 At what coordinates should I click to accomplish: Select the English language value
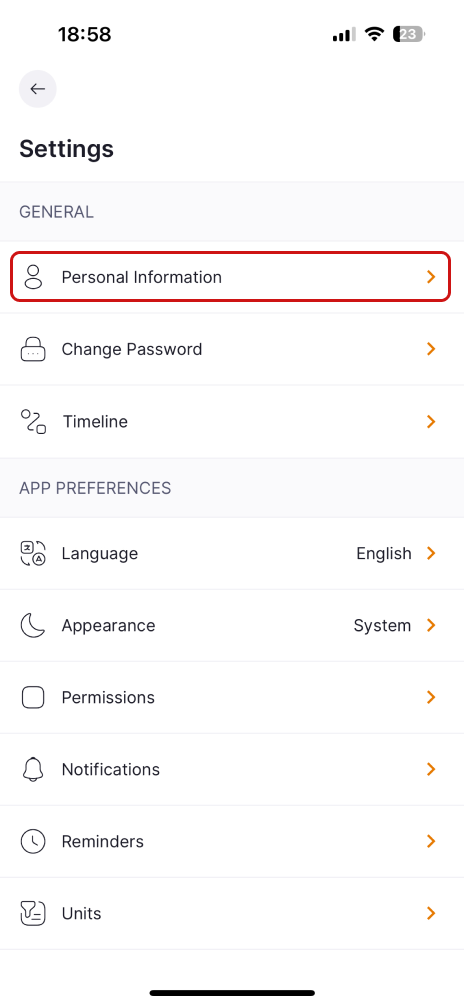[384, 553]
